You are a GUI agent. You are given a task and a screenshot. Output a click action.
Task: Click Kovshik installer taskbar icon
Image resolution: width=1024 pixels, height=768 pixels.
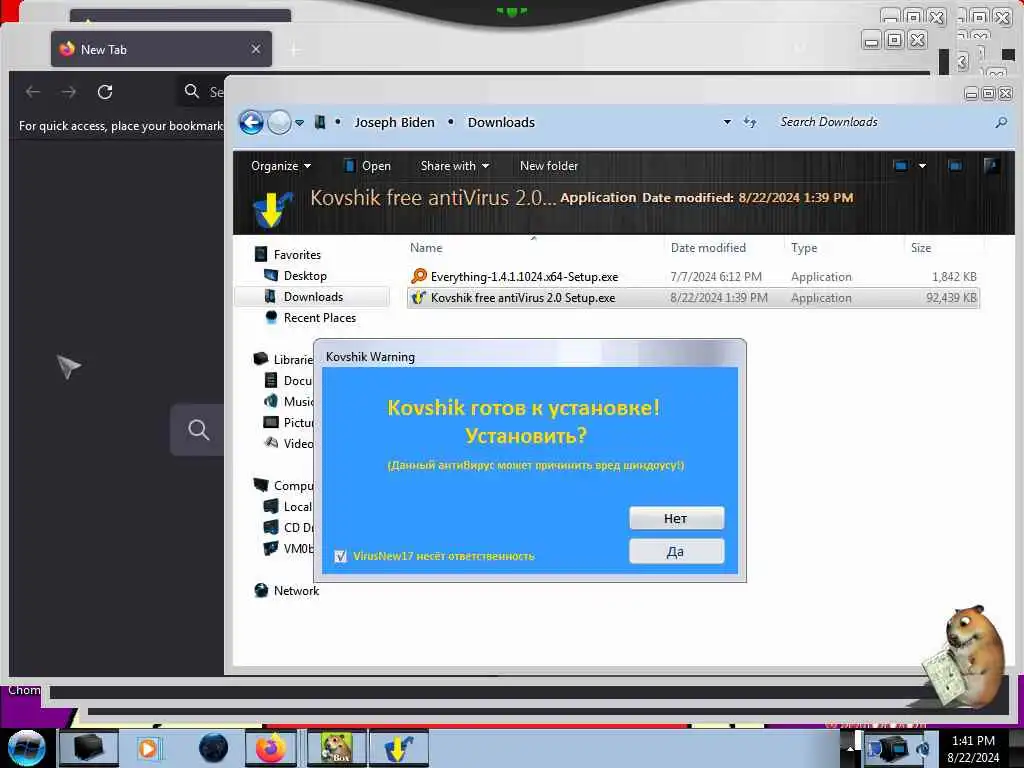[x=398, y=748]
